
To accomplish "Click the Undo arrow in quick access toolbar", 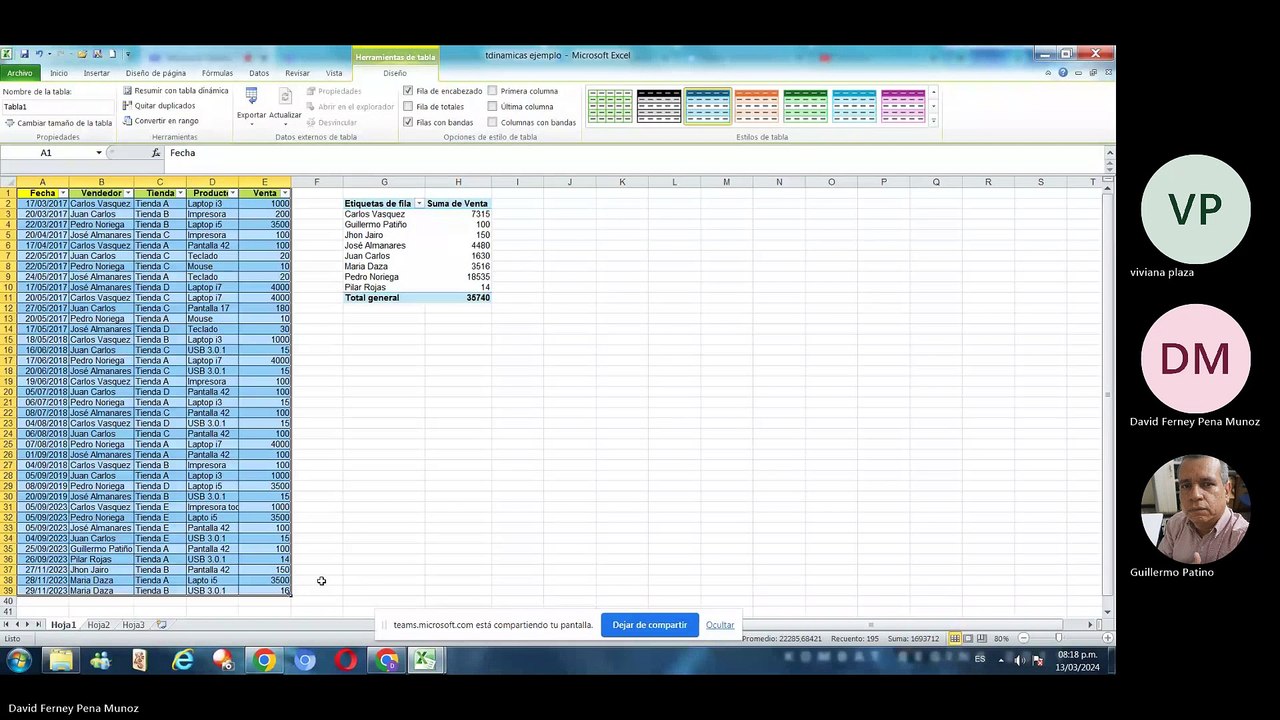I will pos(39,54).
